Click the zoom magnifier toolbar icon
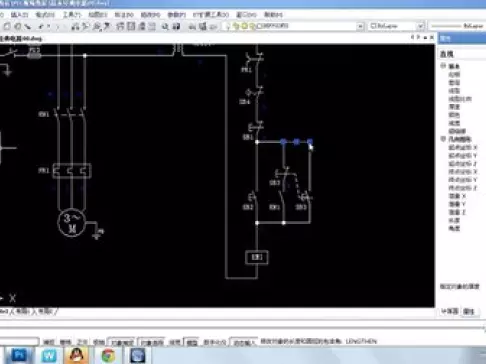 [x=165, y=26]
